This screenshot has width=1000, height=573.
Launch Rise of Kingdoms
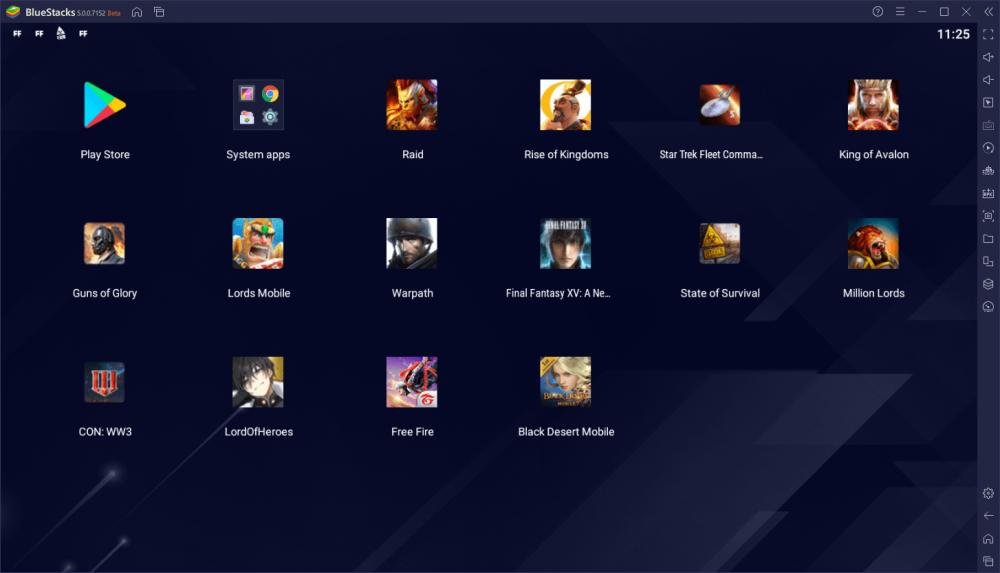click(x=566, y=105)
